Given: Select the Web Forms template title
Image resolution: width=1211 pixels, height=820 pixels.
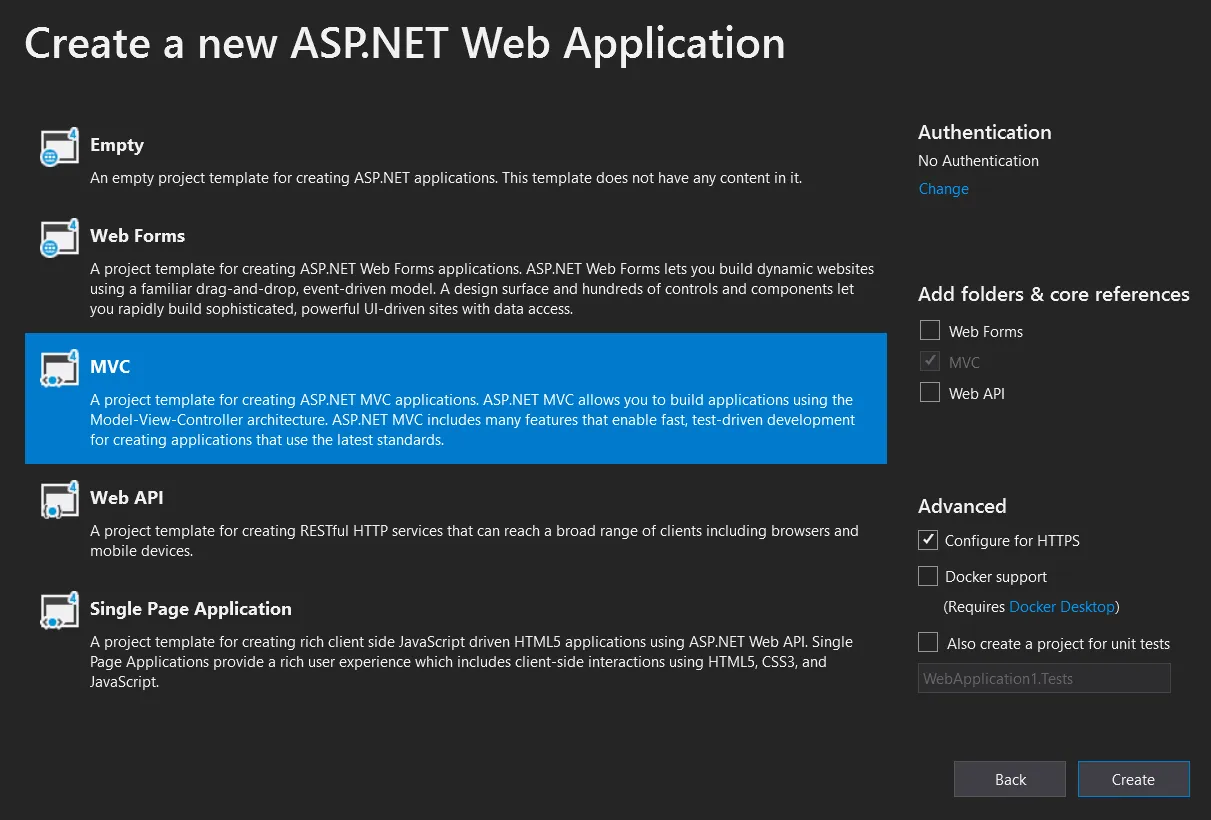Looking at the screenshot, I should tap(137, 236).
